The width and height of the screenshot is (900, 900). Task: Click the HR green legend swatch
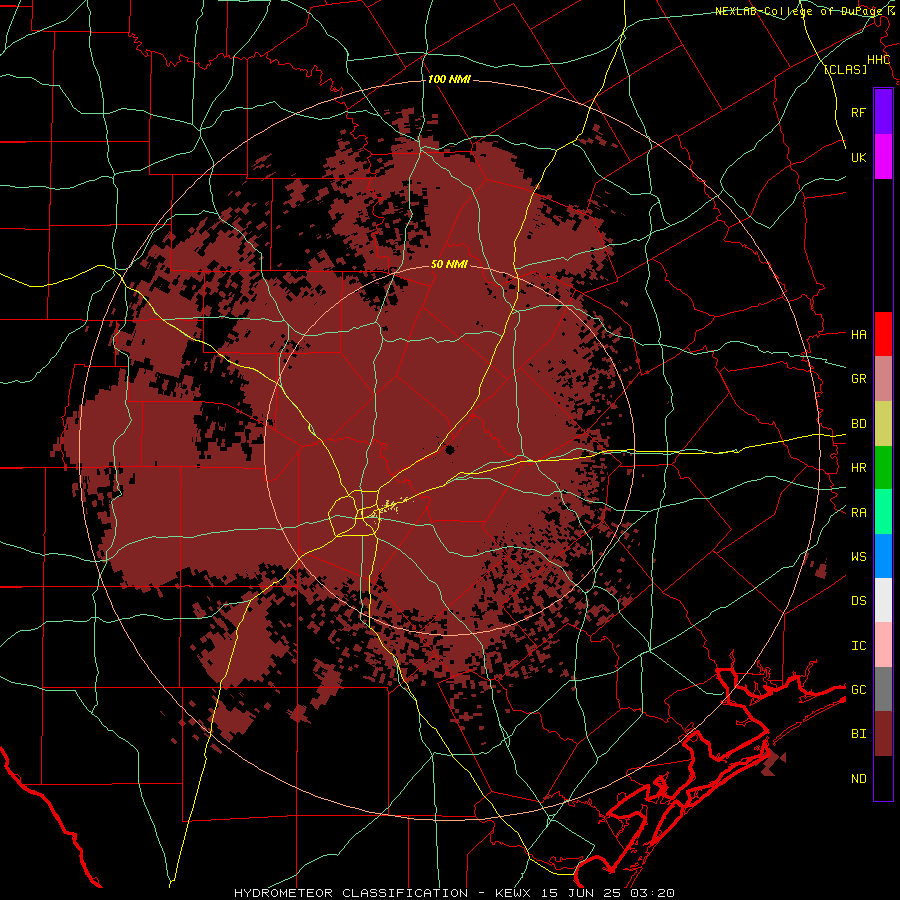coord(883,468)
